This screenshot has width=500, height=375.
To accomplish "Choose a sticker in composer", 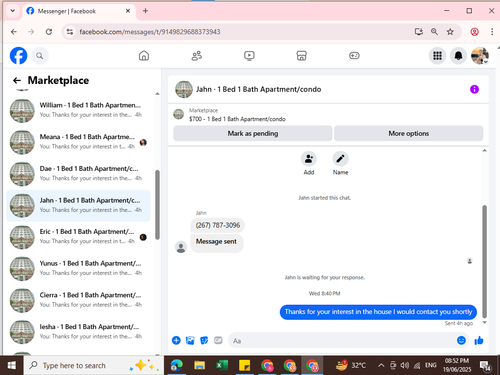I will pyautogui.click(x=204, y=340).
